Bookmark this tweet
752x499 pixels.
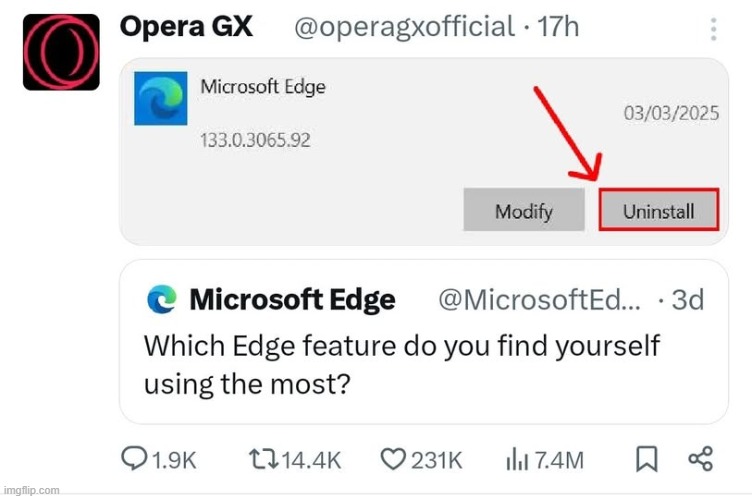click(646, 459)
